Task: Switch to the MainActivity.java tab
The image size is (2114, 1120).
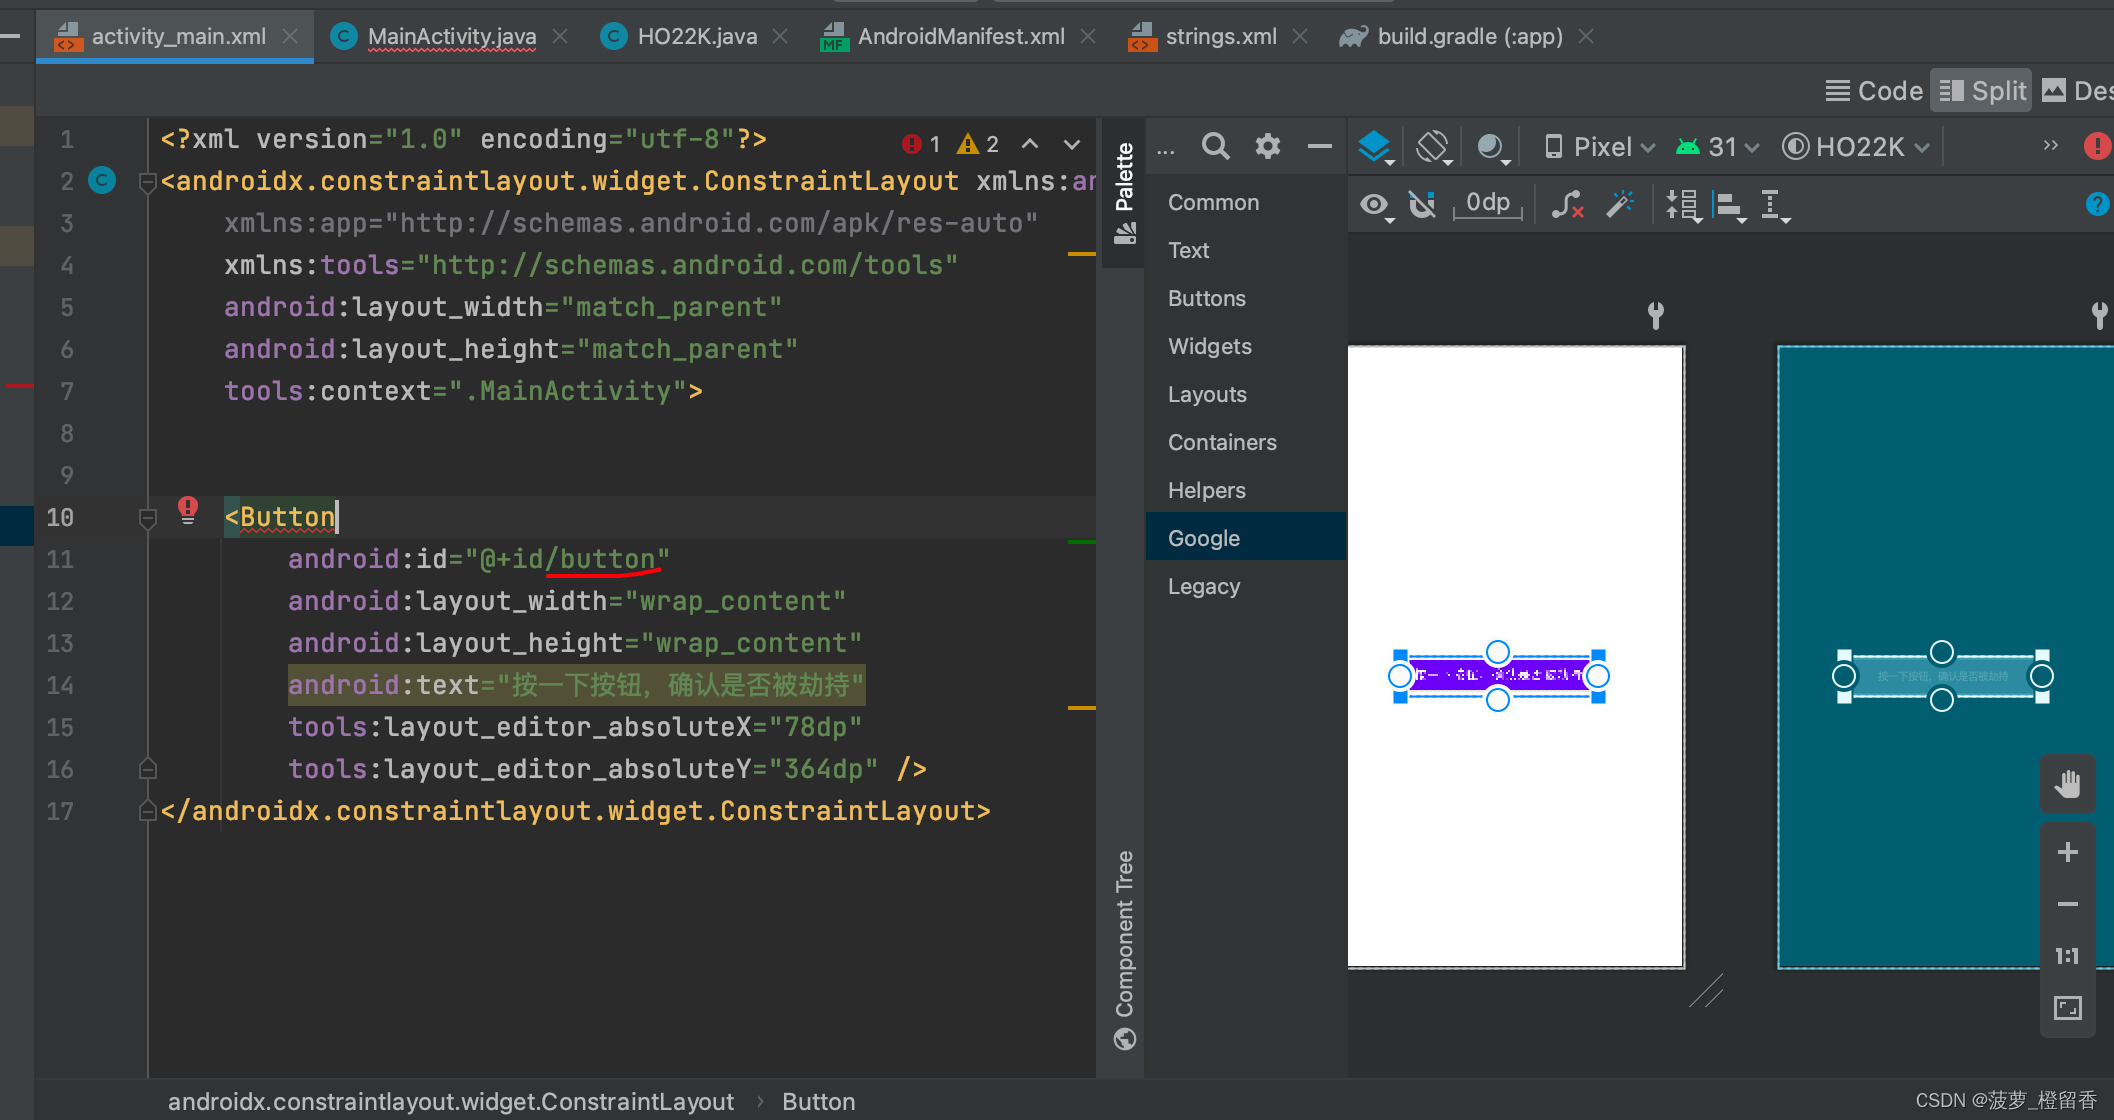Action: coord(451,37)
